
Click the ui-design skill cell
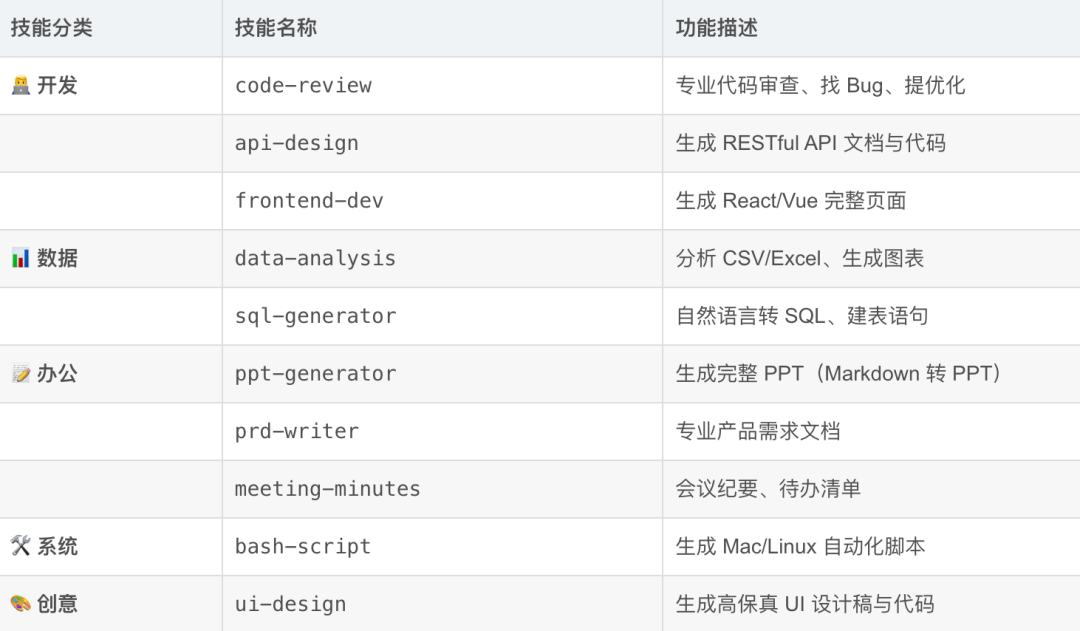pos(442,604)
